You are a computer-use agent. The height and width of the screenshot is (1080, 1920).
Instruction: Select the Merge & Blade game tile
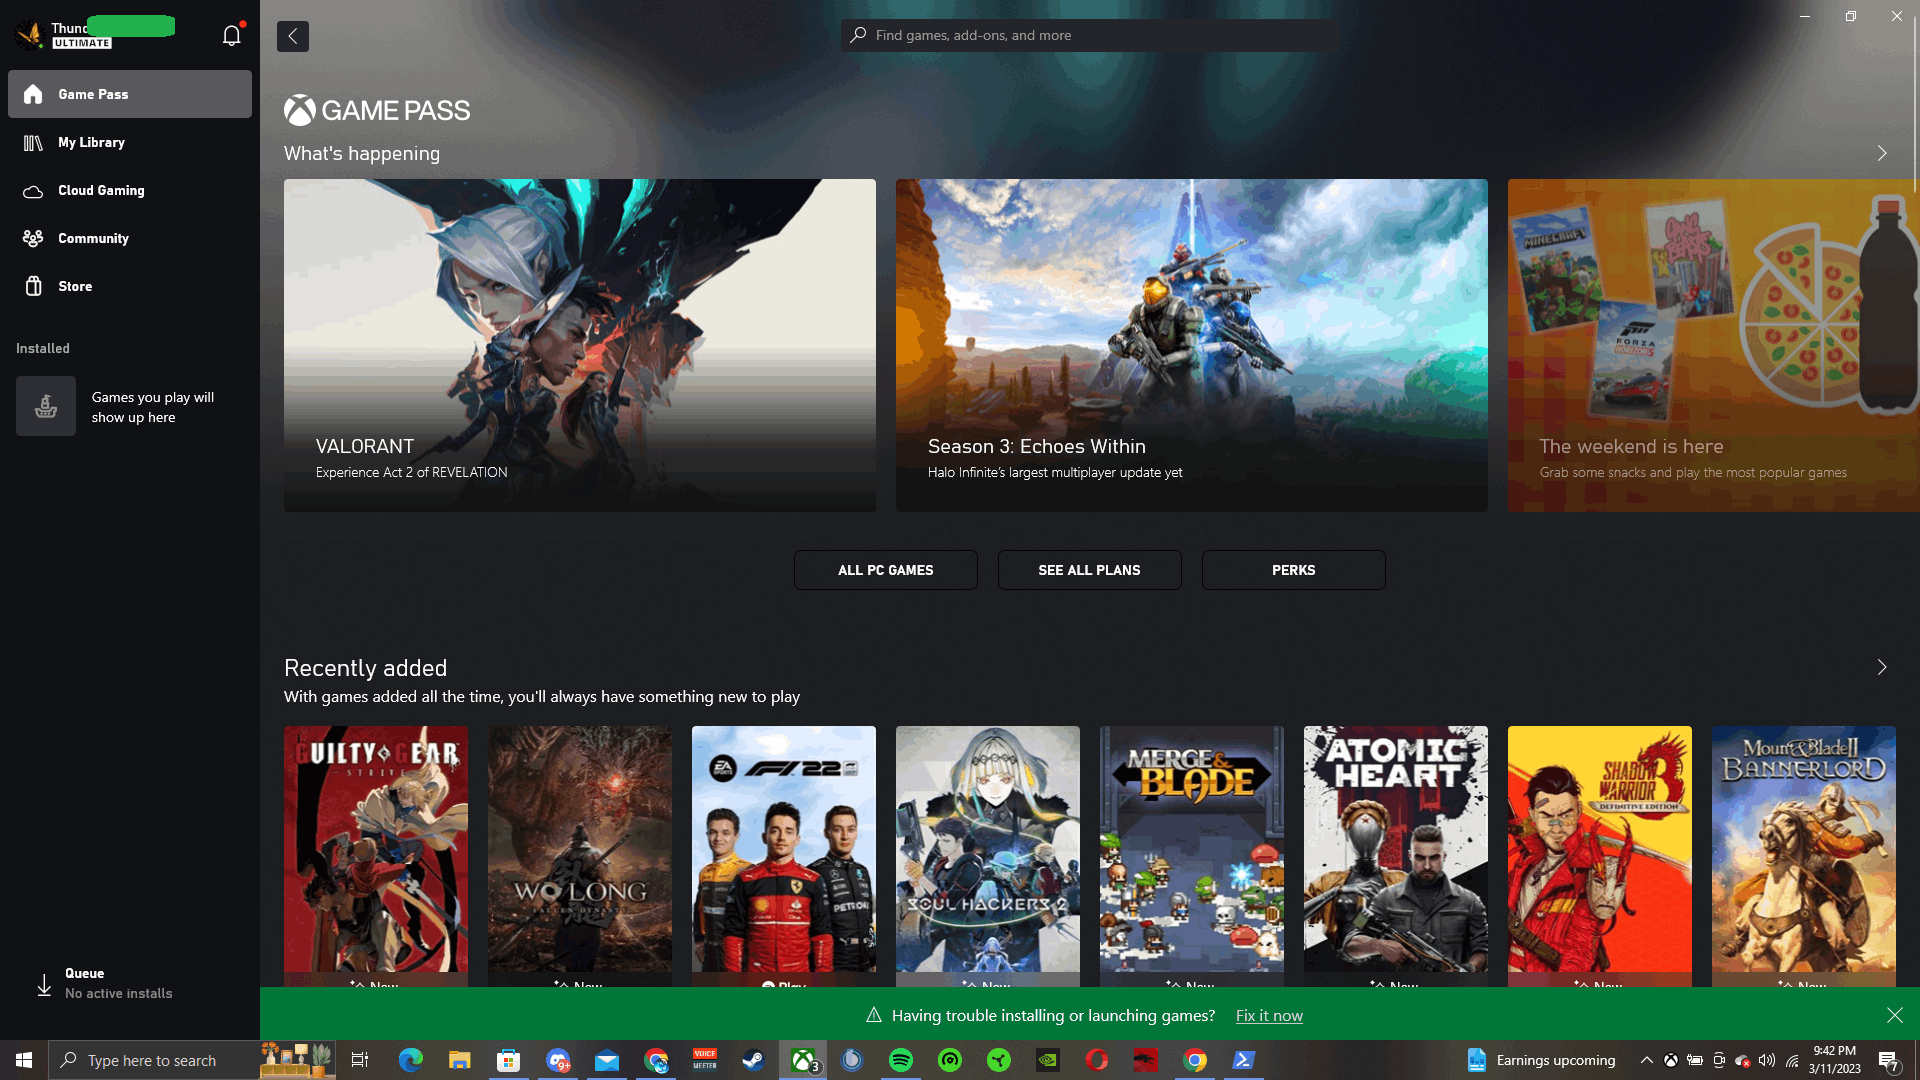[x=1192, y=856]
